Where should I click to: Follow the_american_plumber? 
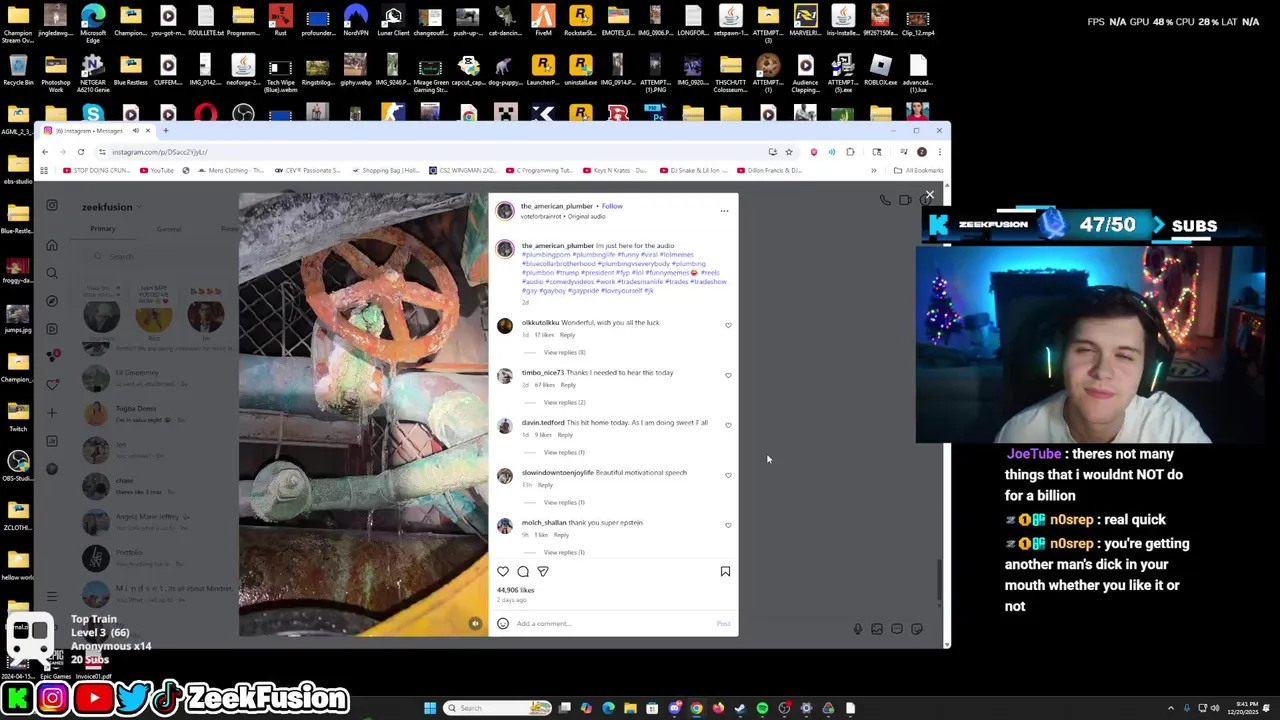pos(612,206)
